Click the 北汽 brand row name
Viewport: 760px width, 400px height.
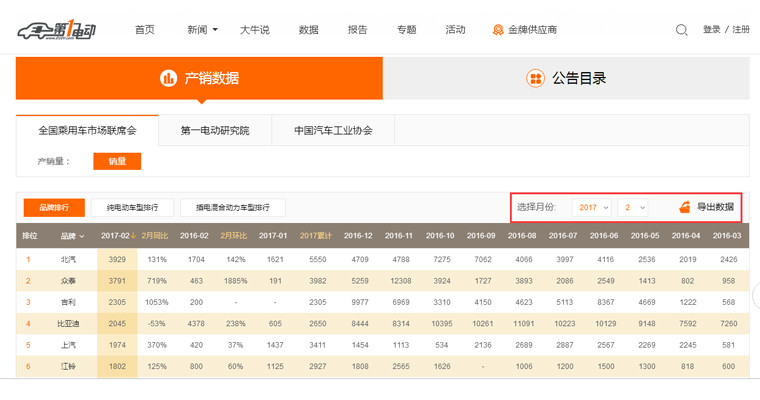[68, 259]
